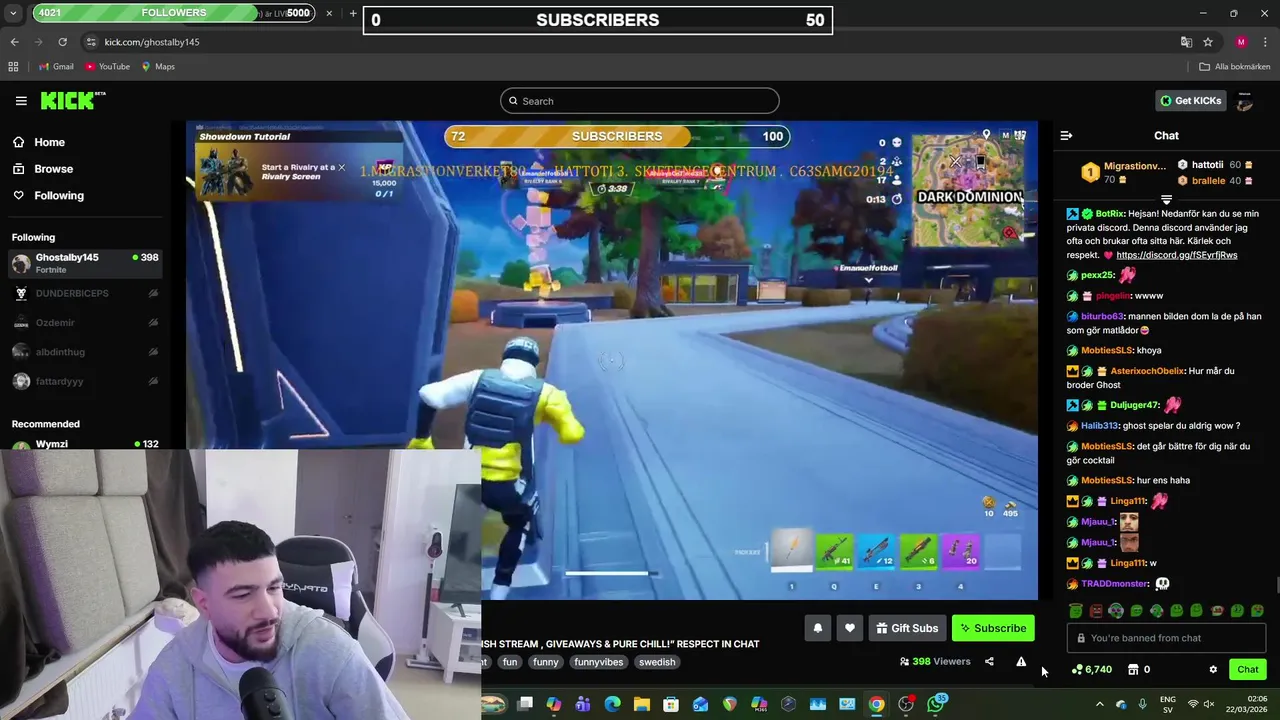This screenshot has height=720, width=1280.
Task: Select Ozdemir channel in Following list
Action: coord(85,322)
